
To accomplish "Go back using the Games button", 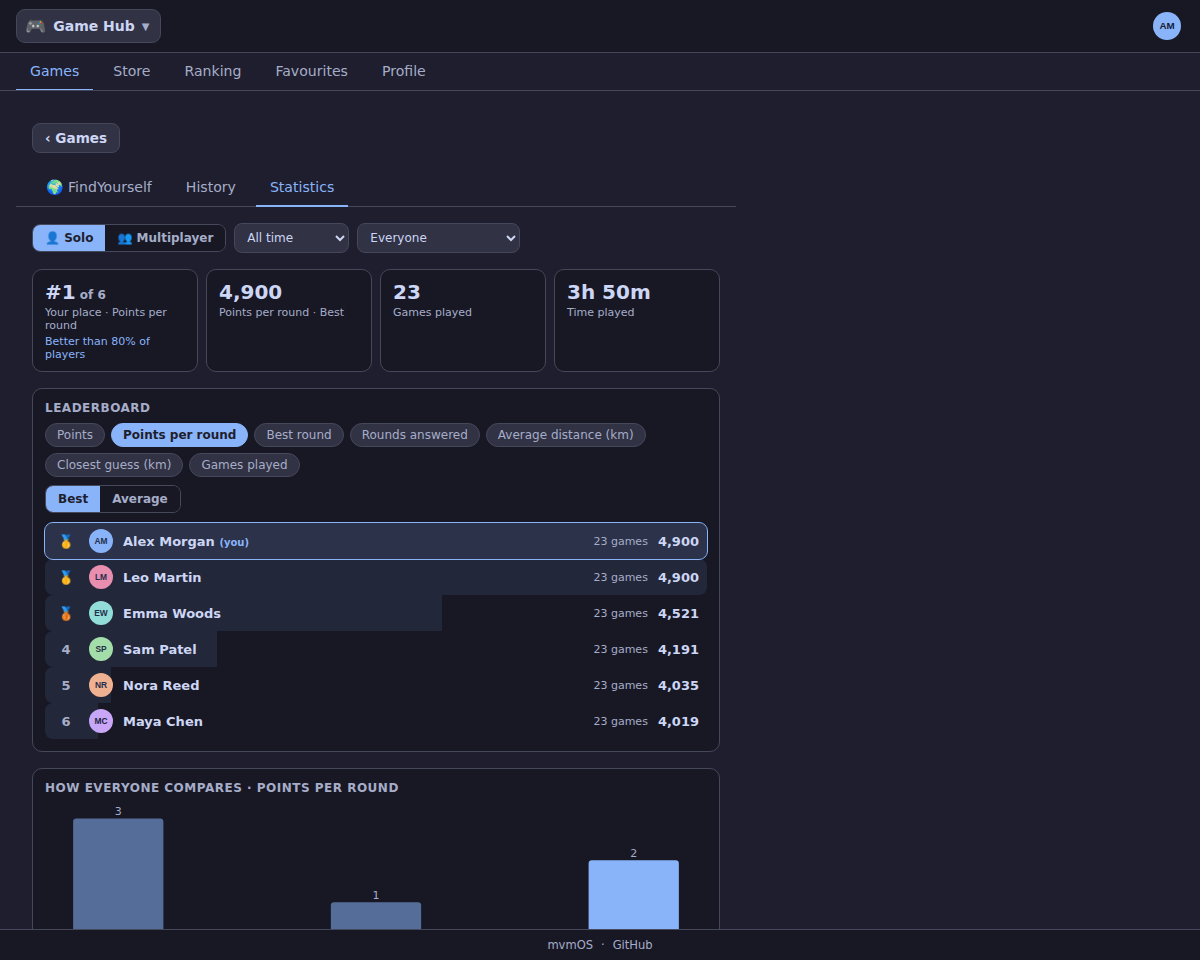I will 76,138.
